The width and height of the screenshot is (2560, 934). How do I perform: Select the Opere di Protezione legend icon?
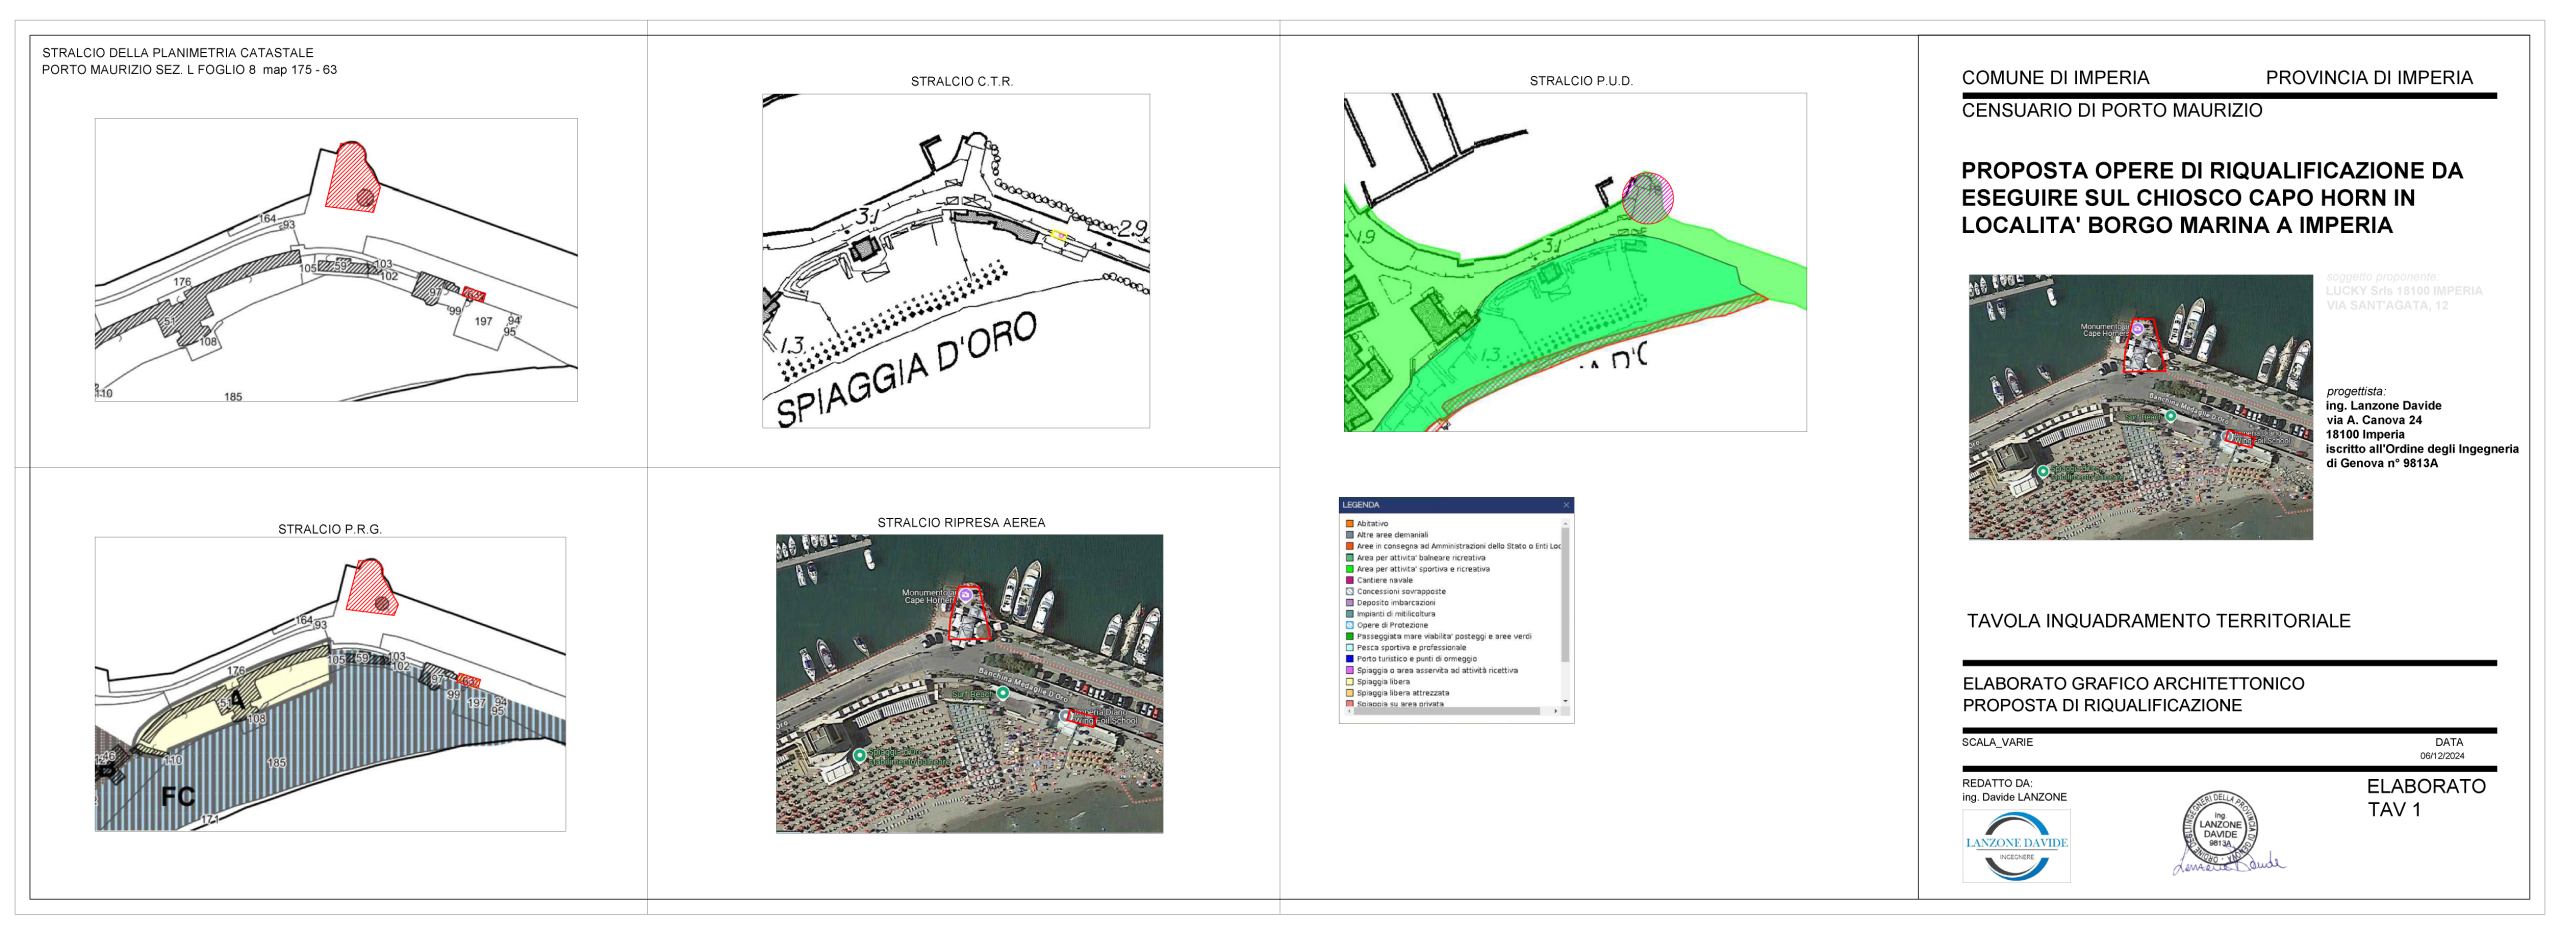[x=1349, y=625]
